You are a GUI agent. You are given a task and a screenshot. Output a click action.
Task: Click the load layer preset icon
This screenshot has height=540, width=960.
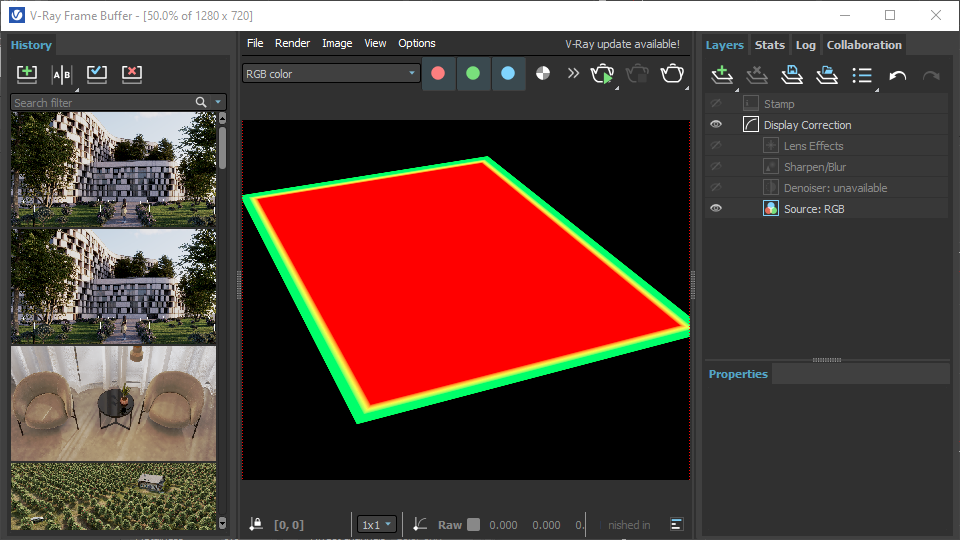(x=826, y=75)
